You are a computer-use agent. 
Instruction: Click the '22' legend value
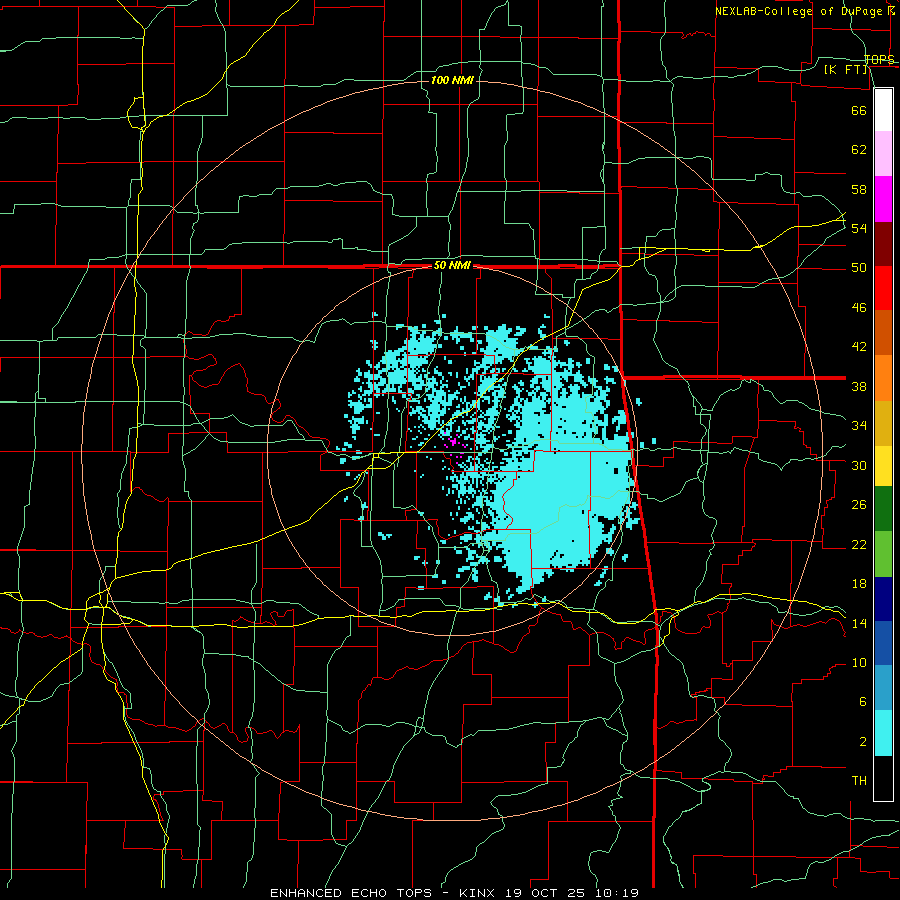(859, 544)
